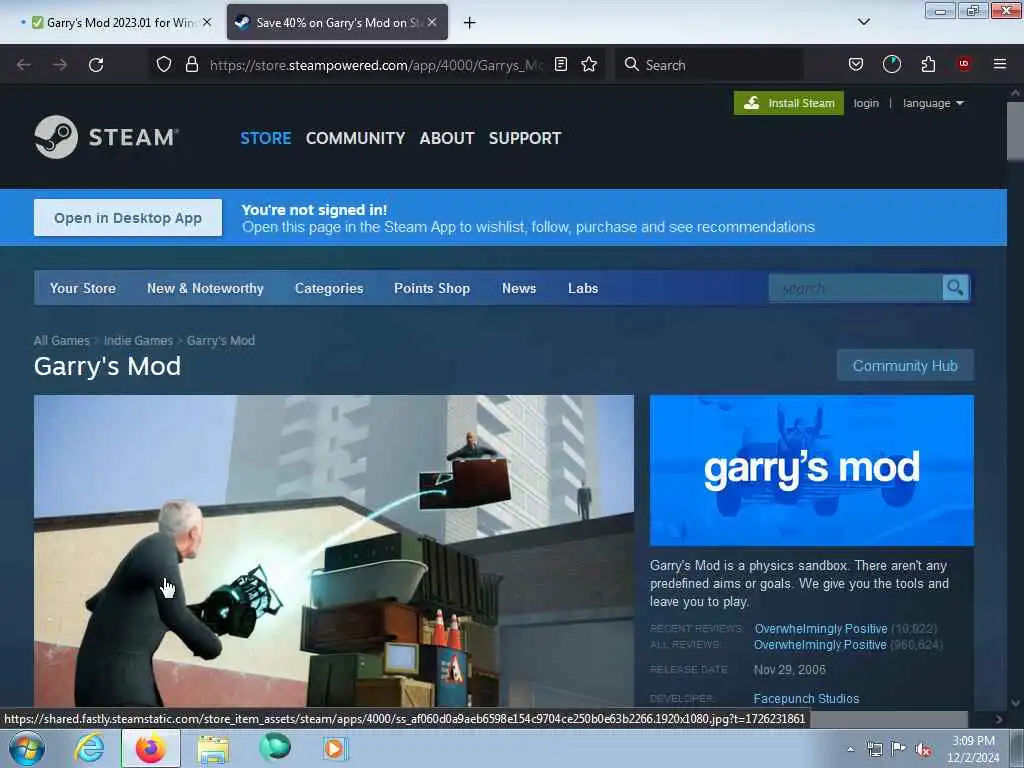Screen dimensions: 1024x768
Task: Open Firefox hamburger menu
Action: coord(1000,64)
